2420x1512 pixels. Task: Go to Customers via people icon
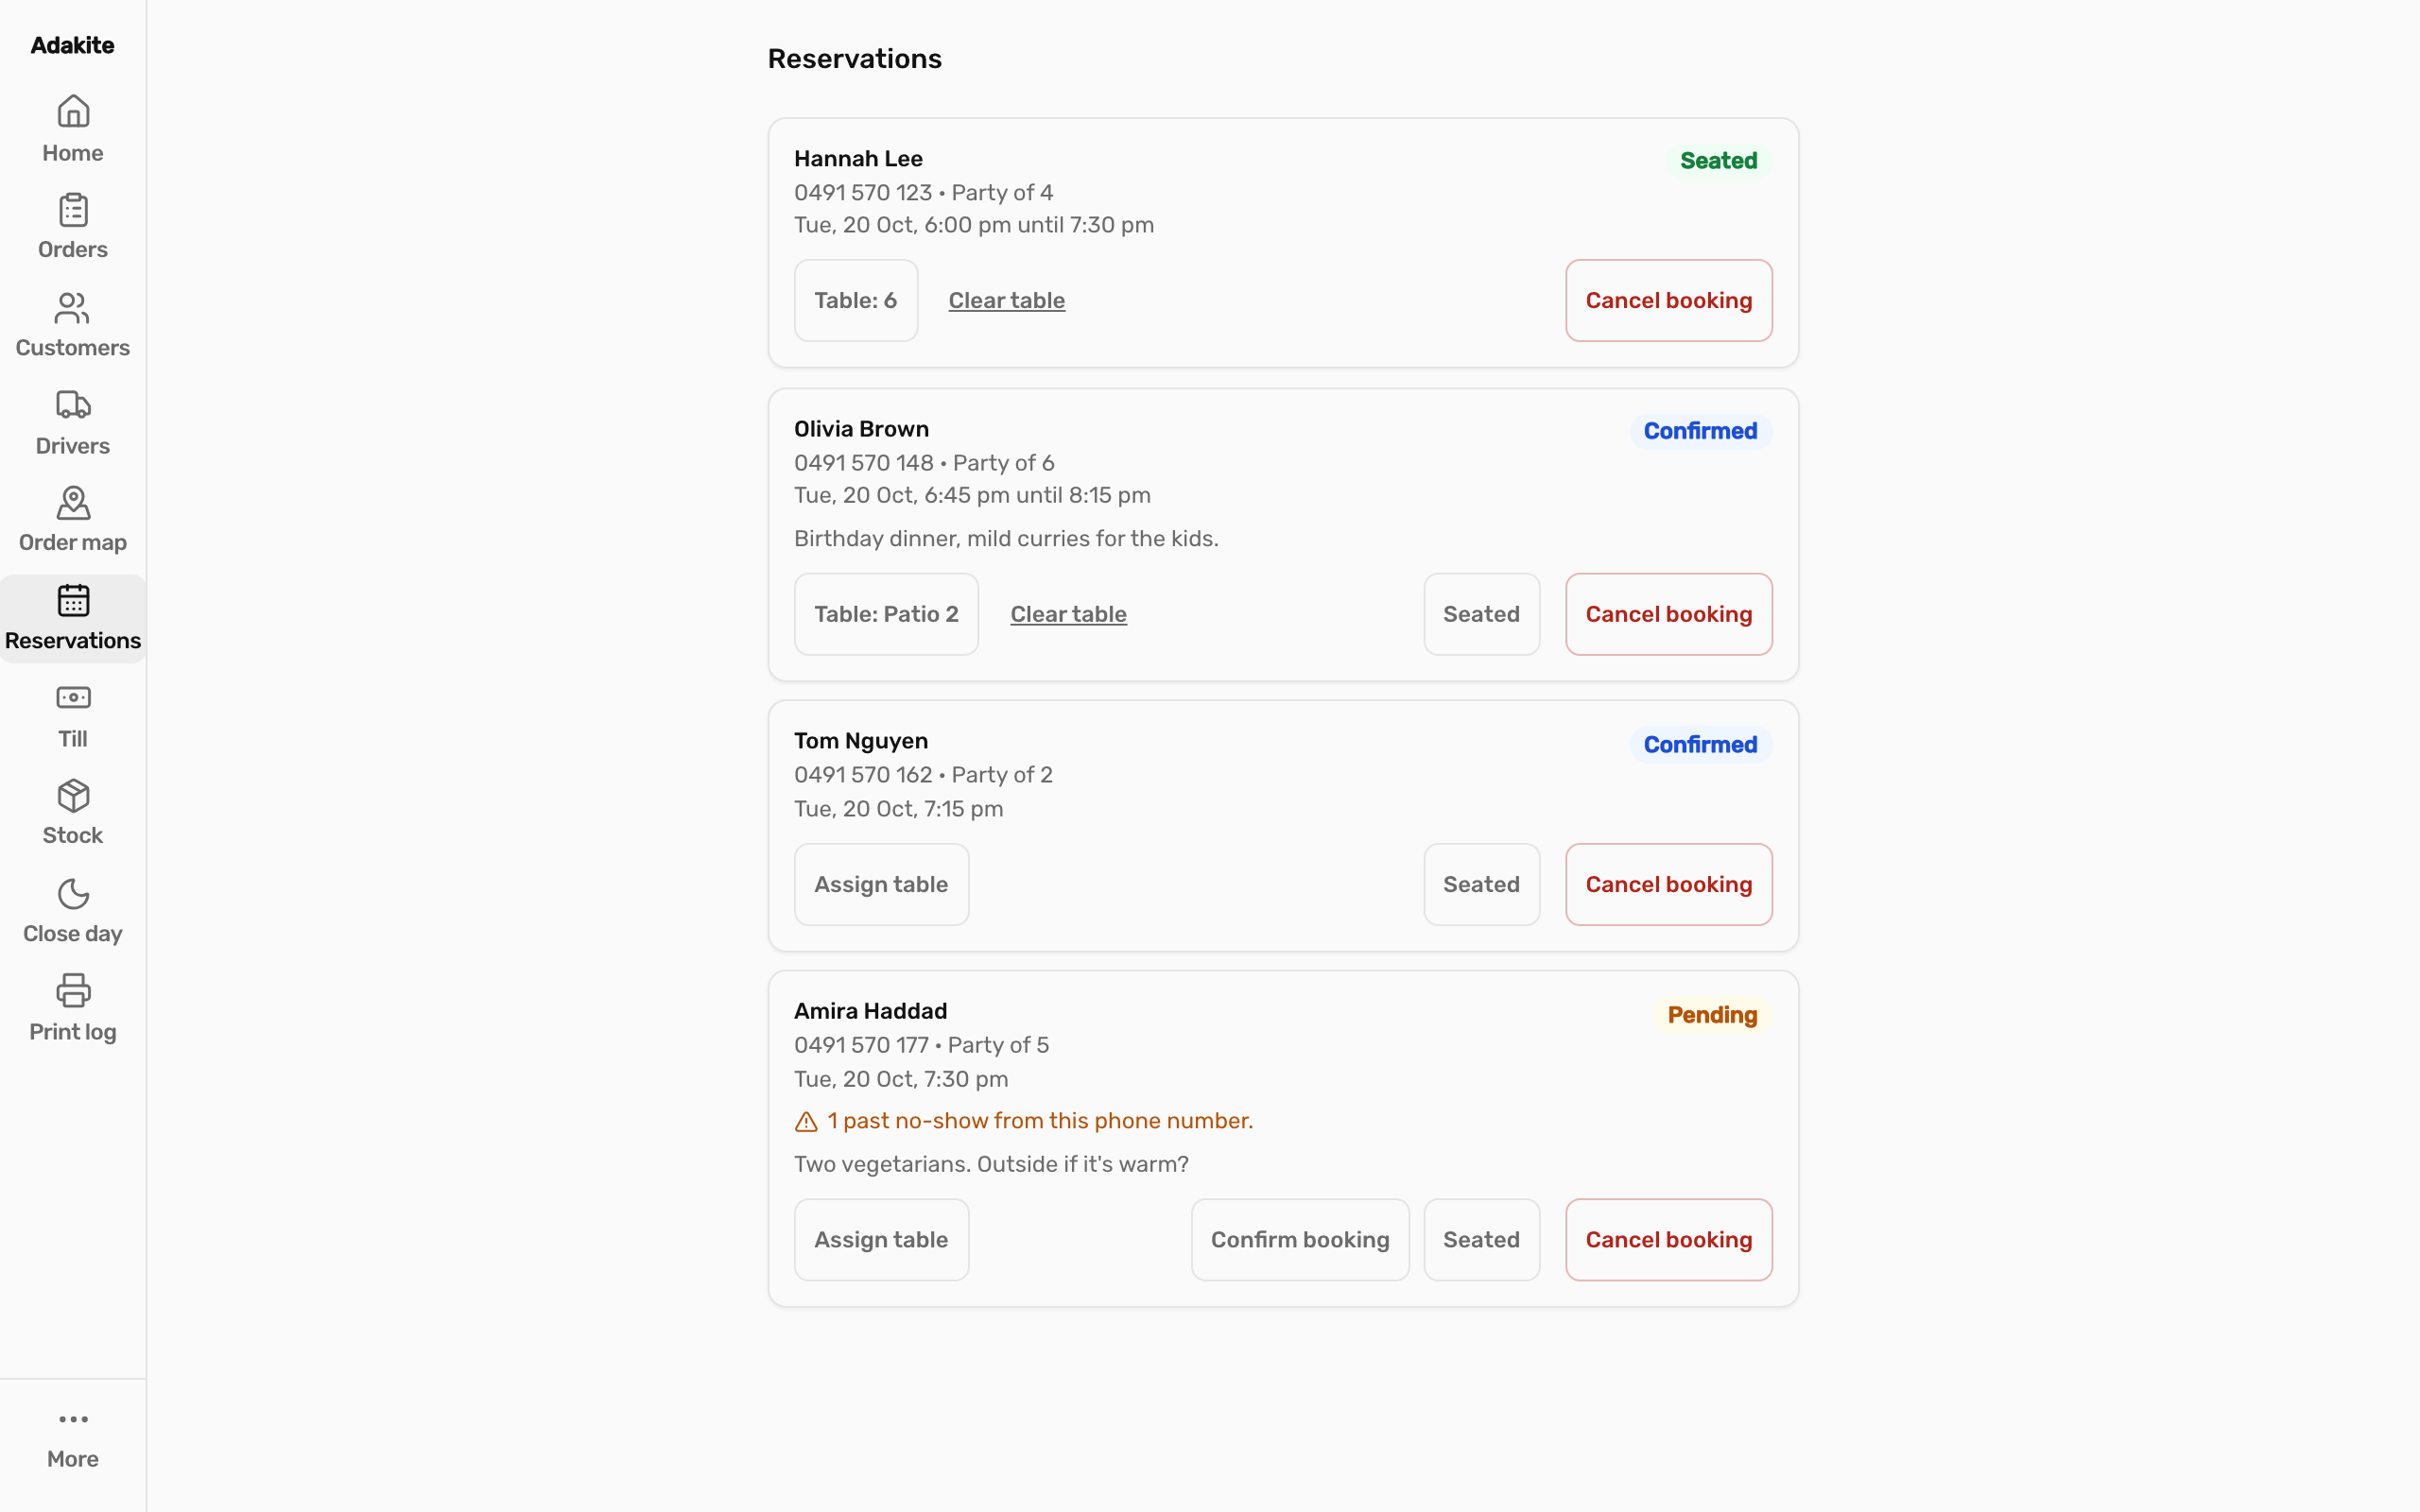click(x=73, y=308)
